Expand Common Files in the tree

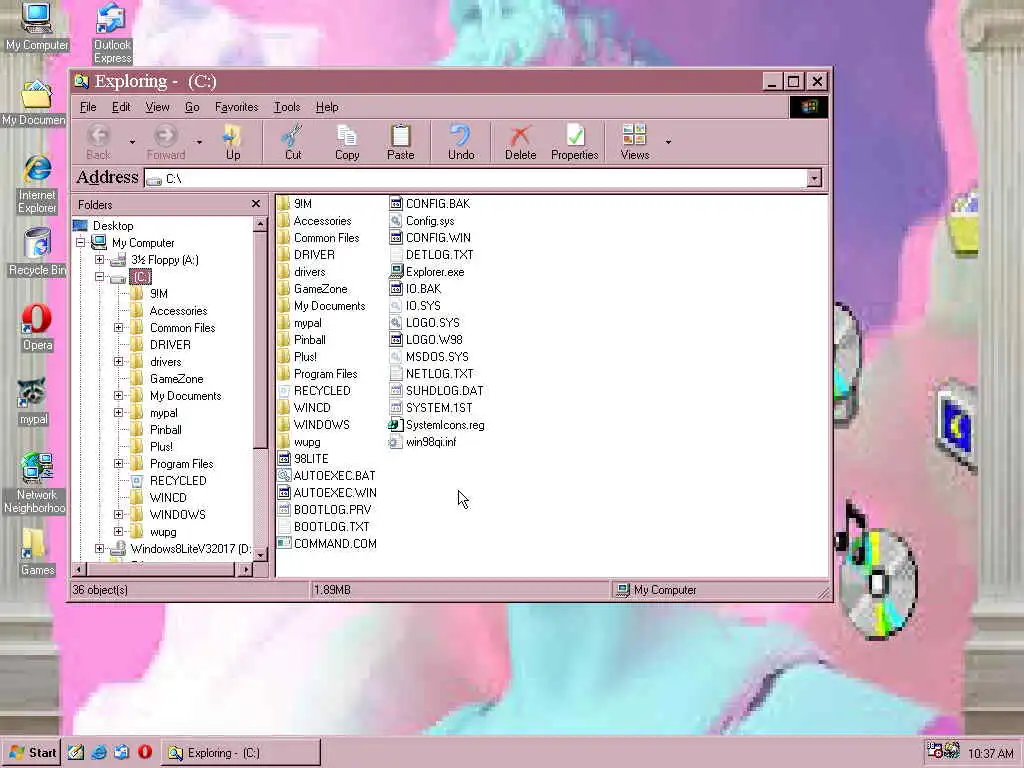coord(118,328)
